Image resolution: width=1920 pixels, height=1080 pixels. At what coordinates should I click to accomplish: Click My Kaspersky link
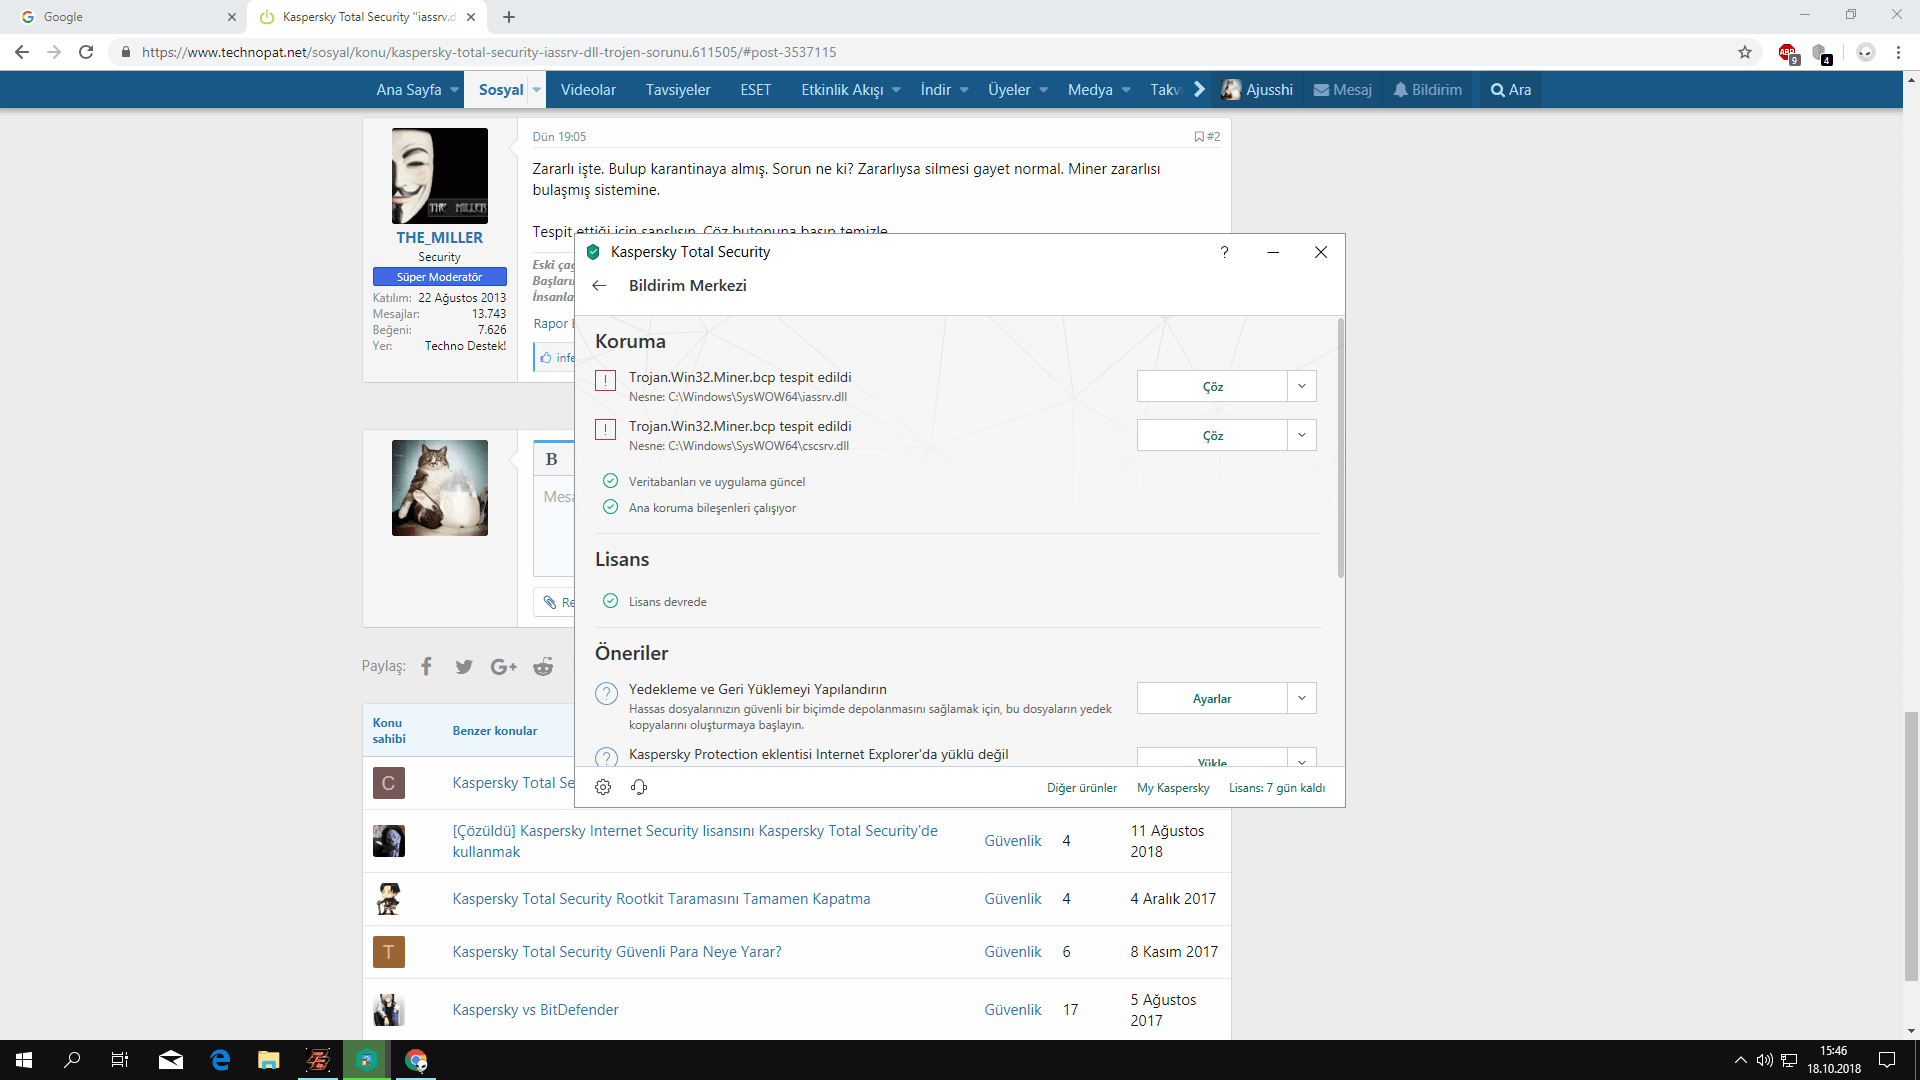(x=1173, y=788)
